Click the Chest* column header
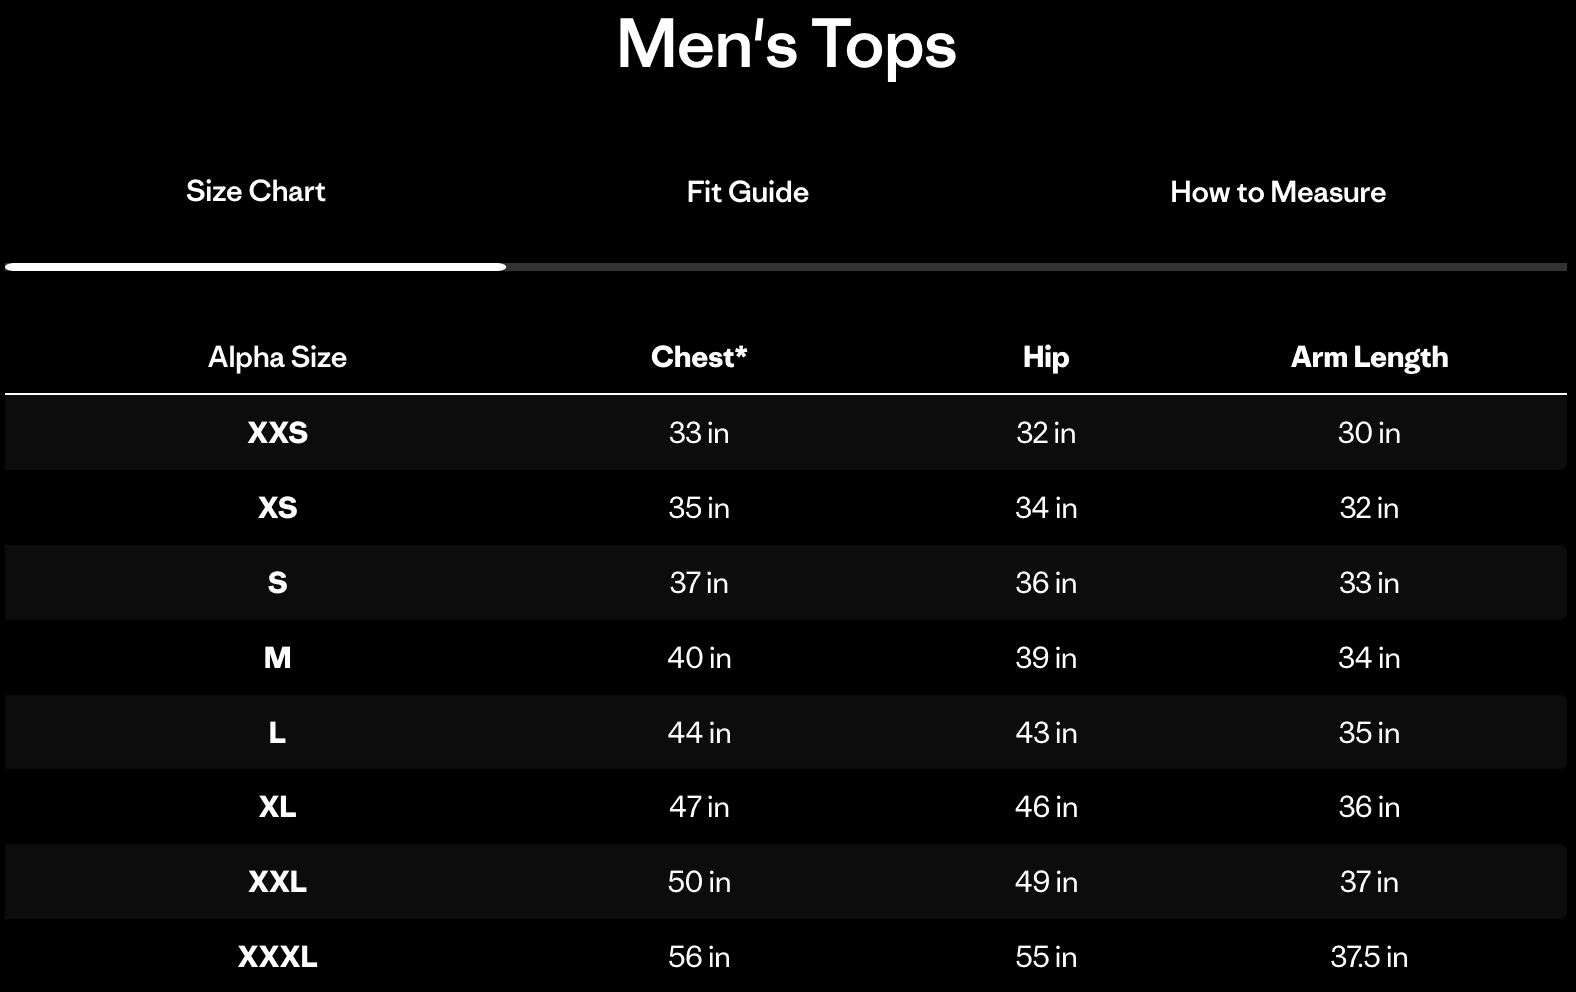Screen dimensions: 1576x992 tap(700, 357)
